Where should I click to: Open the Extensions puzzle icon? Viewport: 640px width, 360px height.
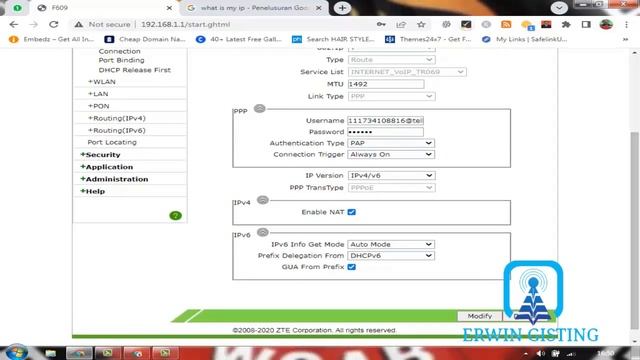(x=566, y=24)
